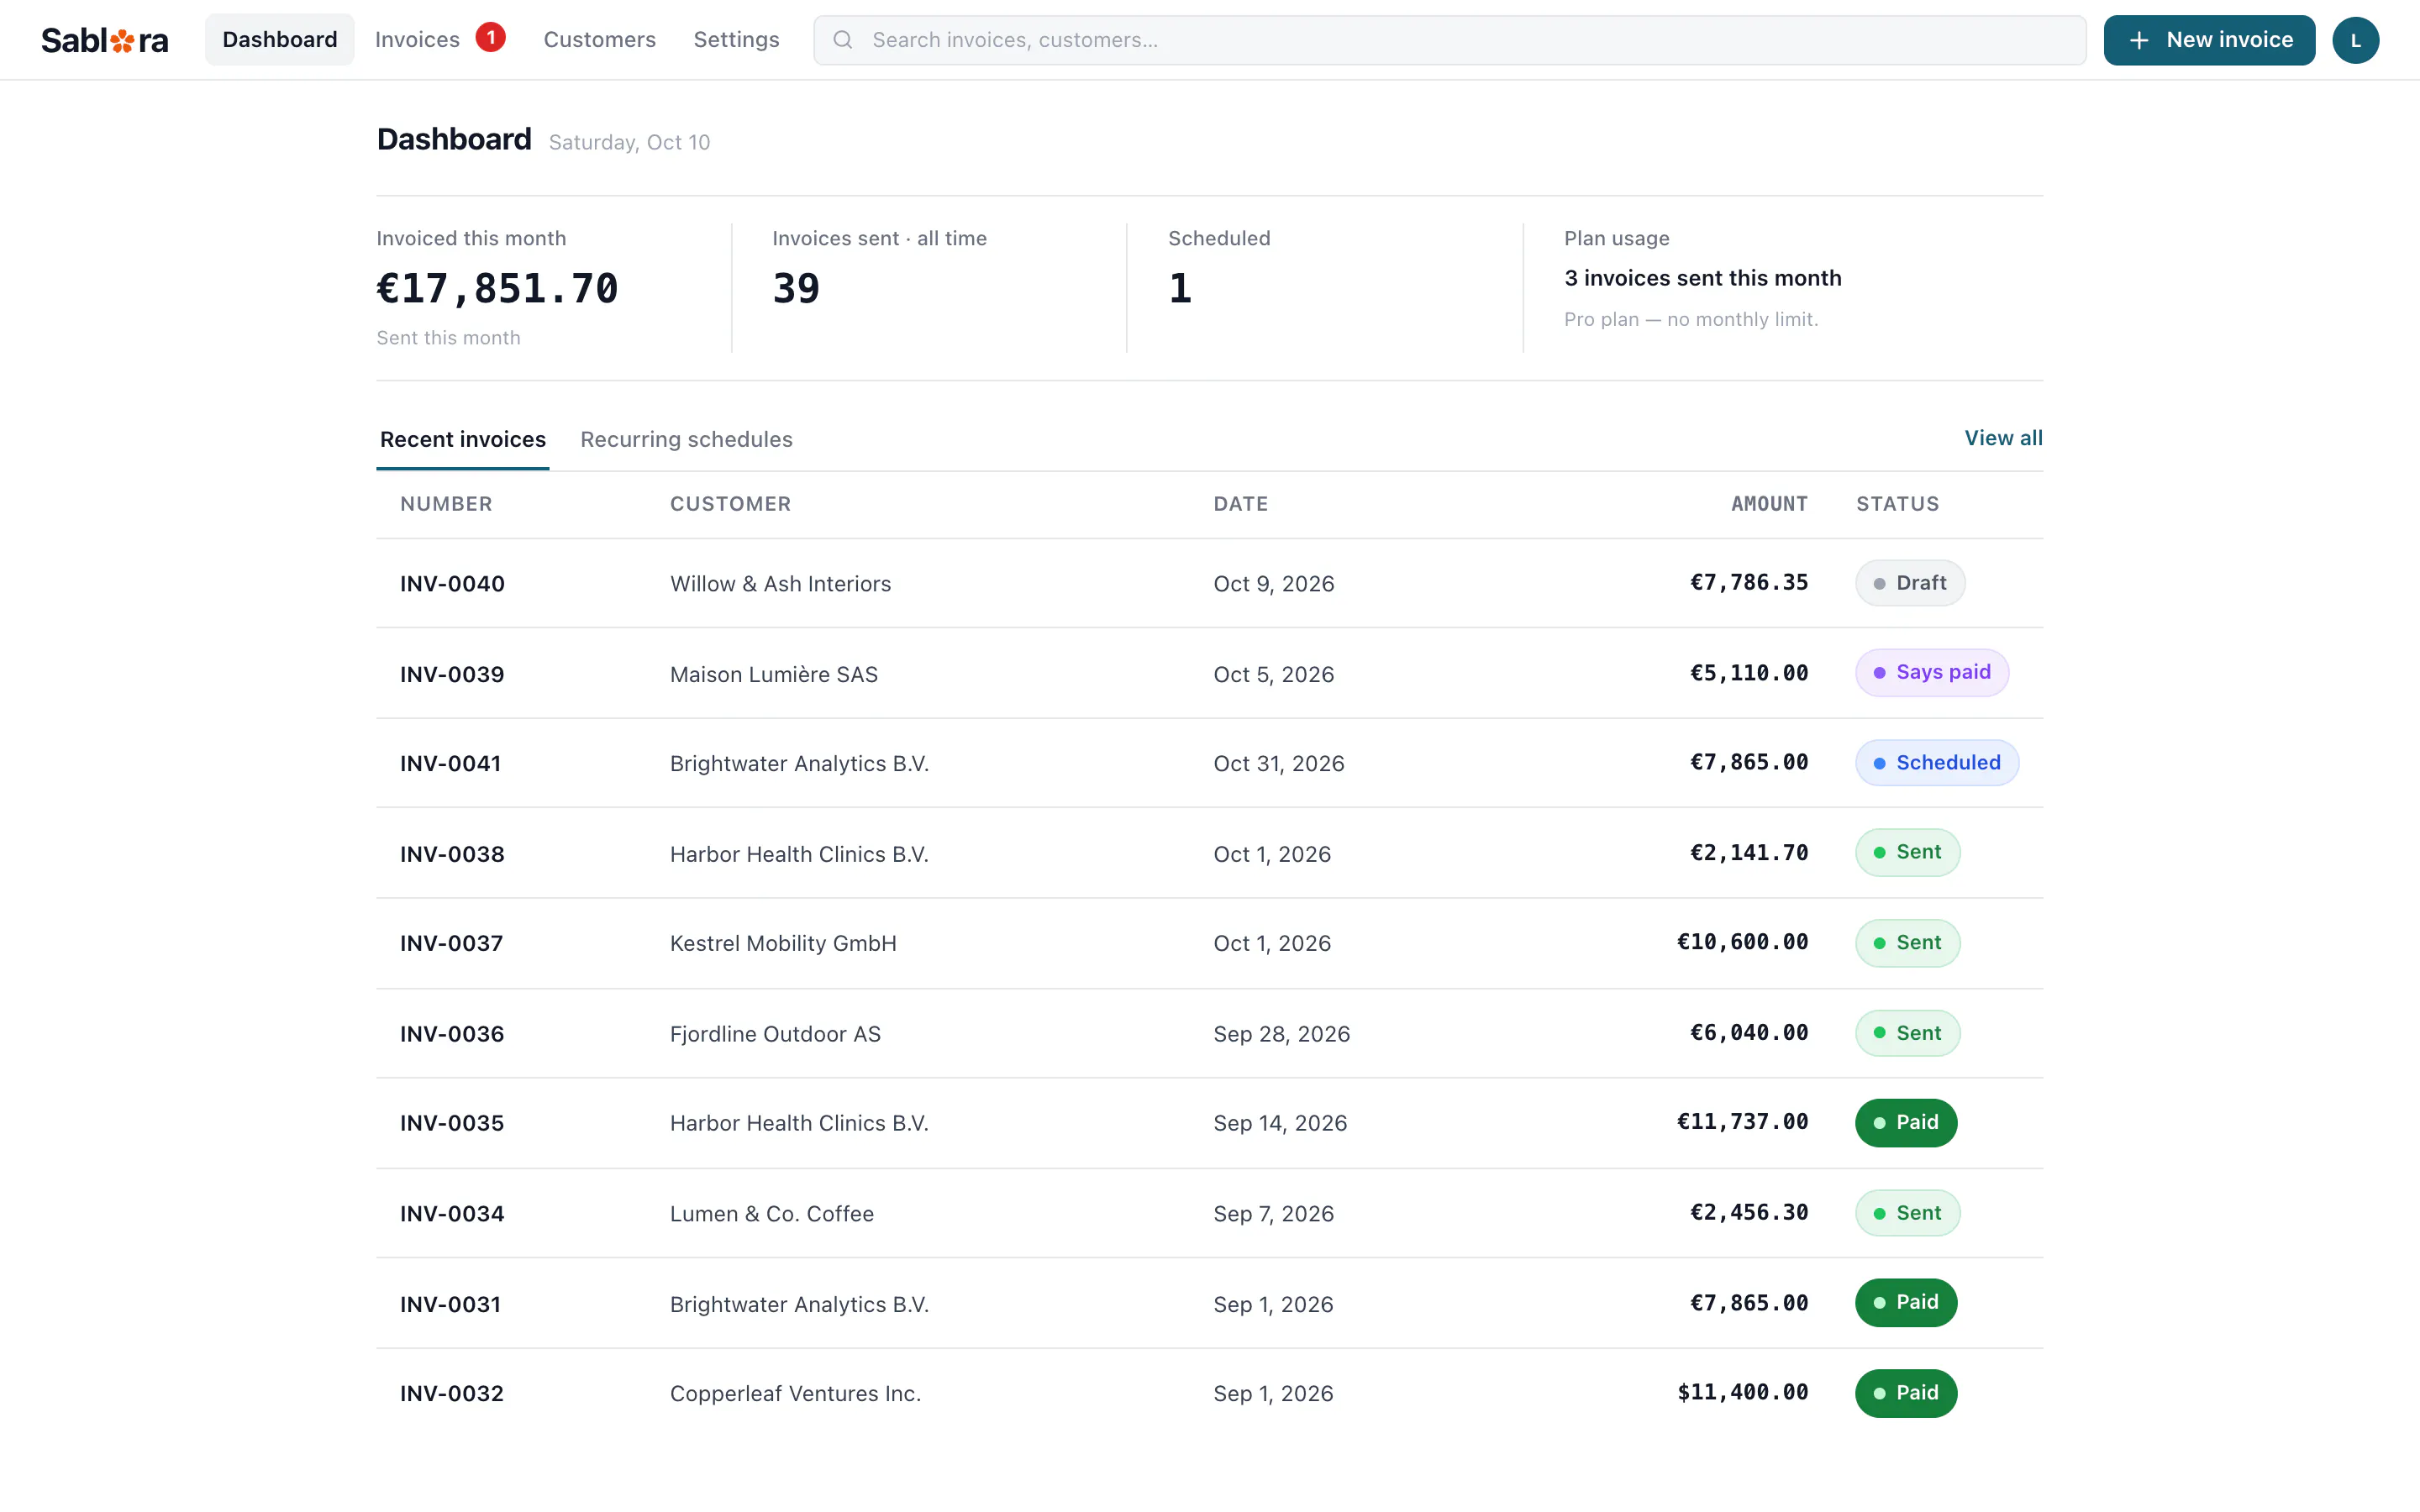Screen dimensions: 2420x1512
Task: Open the Customers page
Action: coord(600,40)
